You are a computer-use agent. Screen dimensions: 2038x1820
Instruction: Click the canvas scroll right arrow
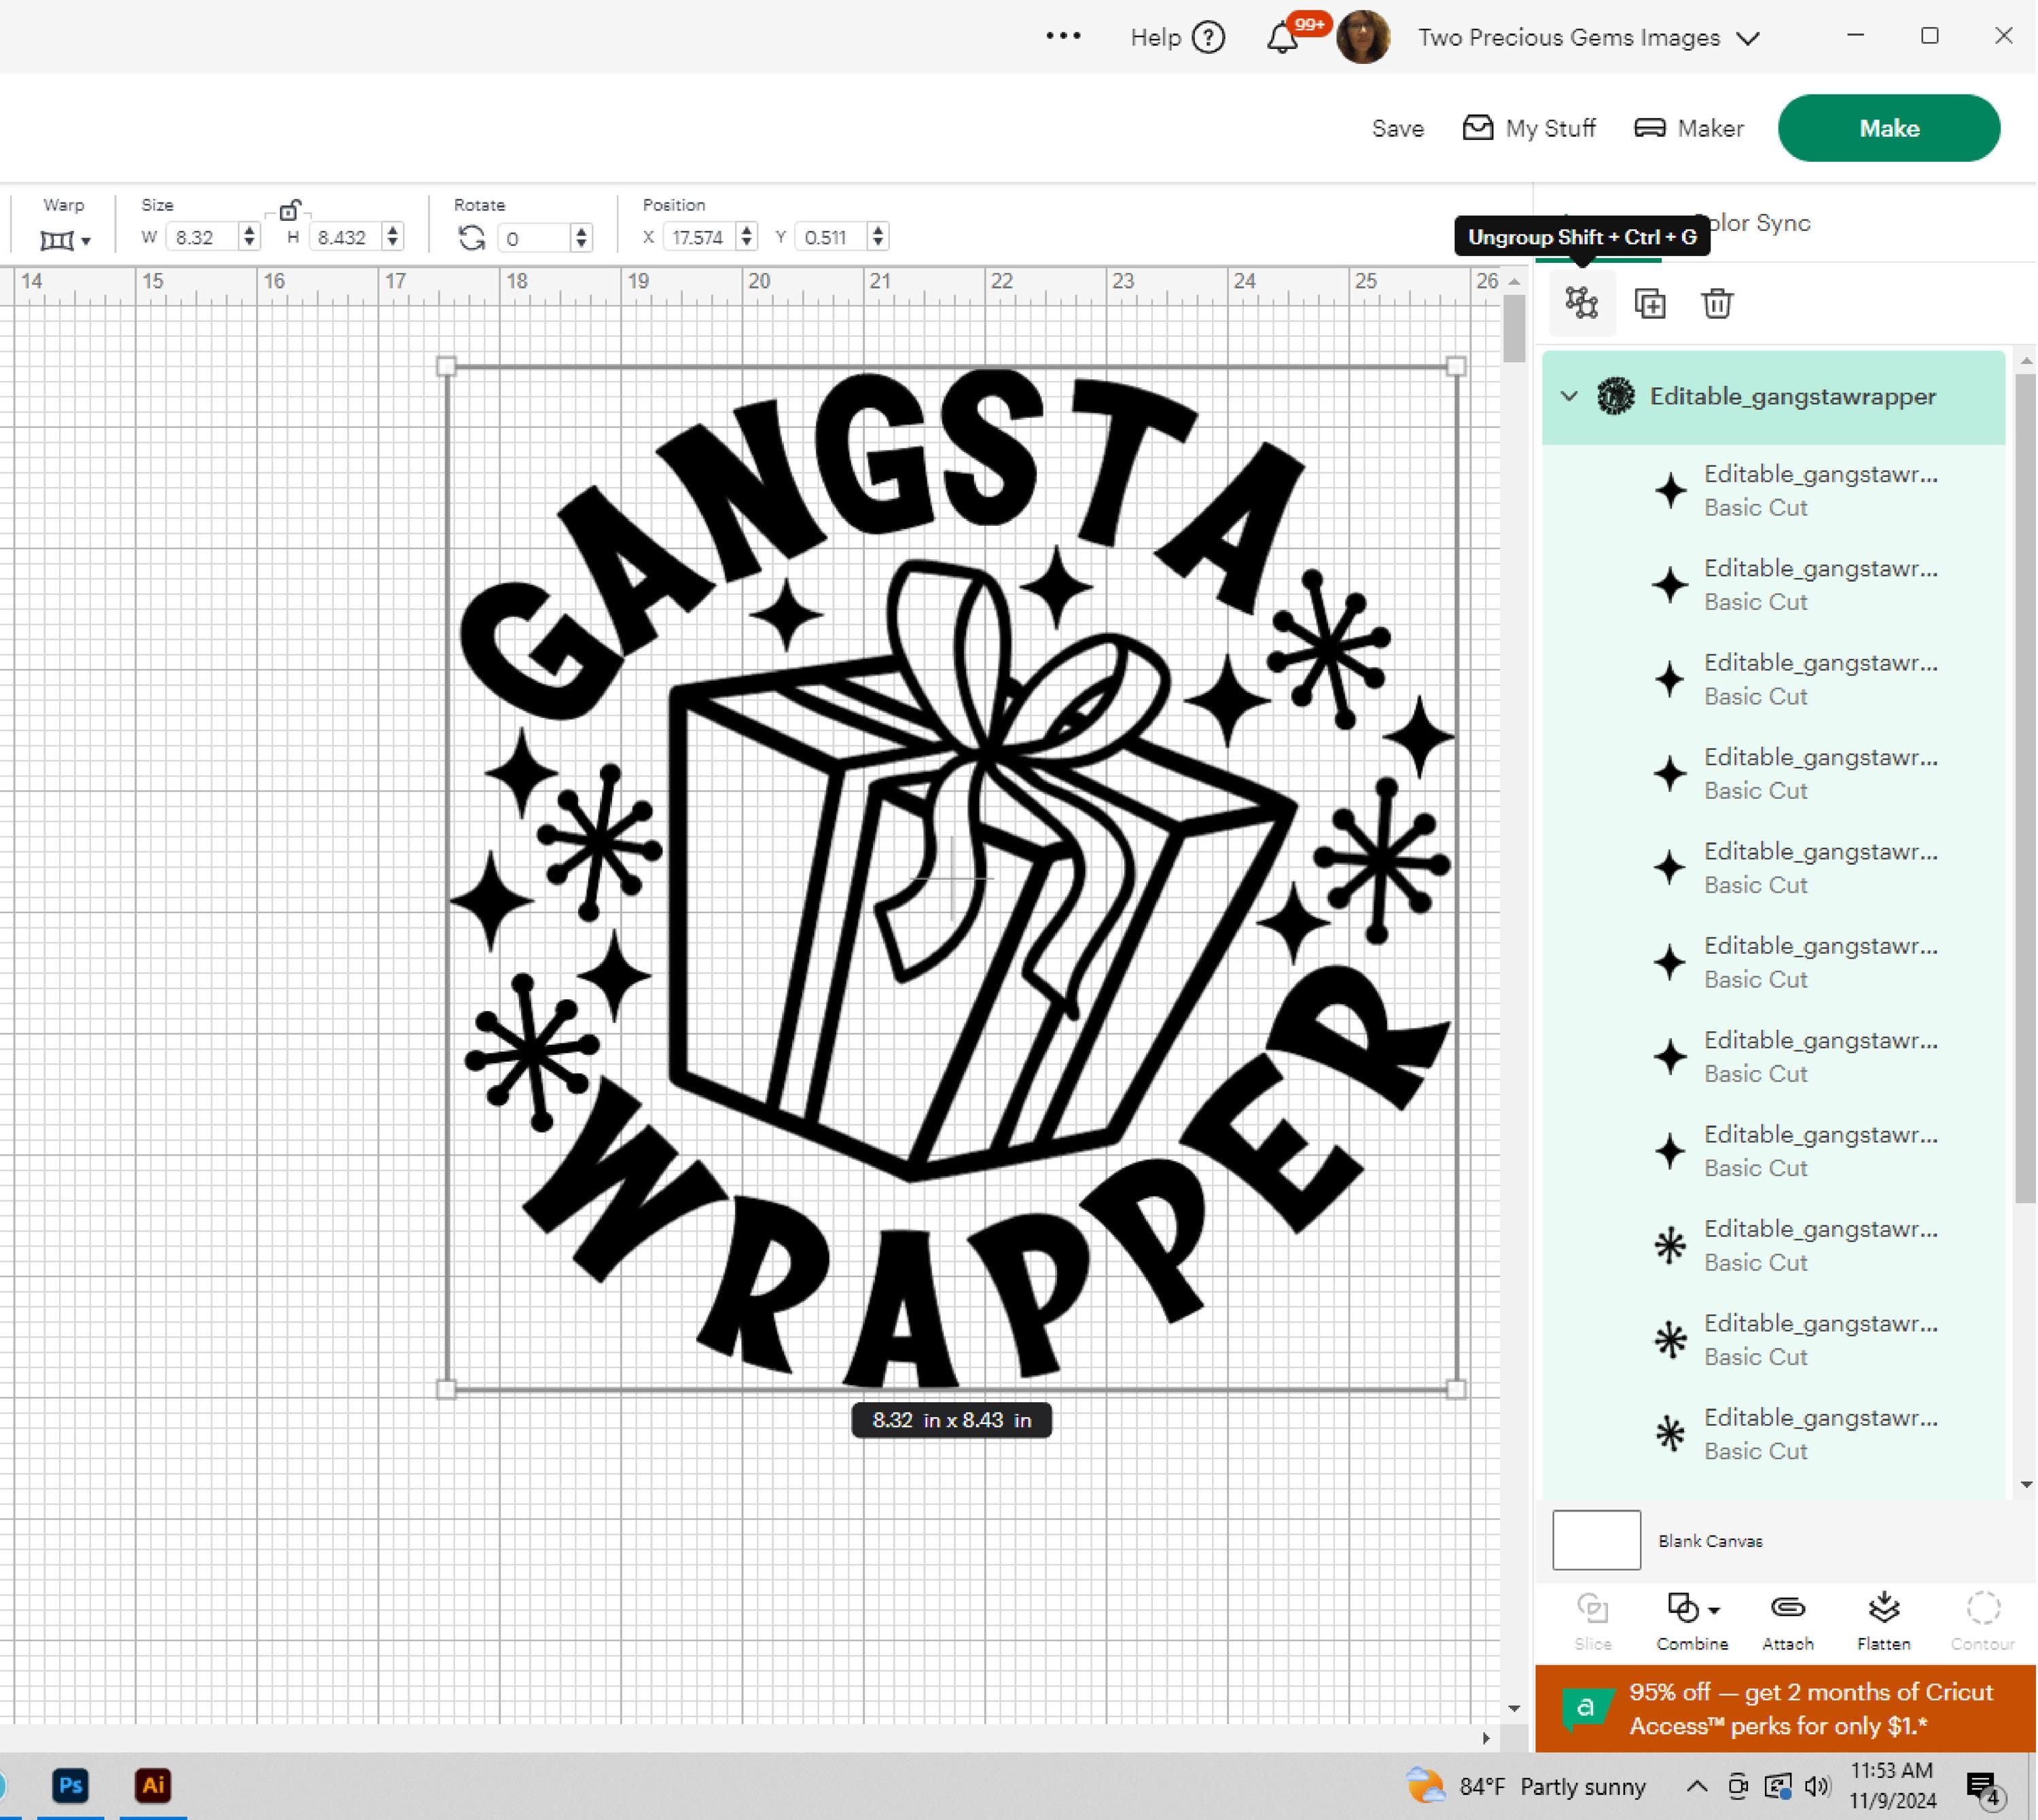pyautogui.click(x=1486, y=1739)
